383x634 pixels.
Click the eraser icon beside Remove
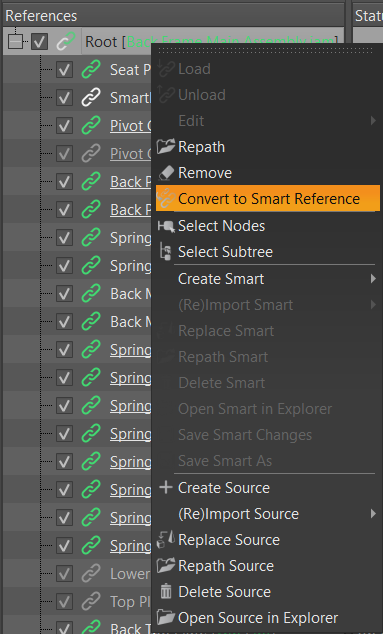166,173
